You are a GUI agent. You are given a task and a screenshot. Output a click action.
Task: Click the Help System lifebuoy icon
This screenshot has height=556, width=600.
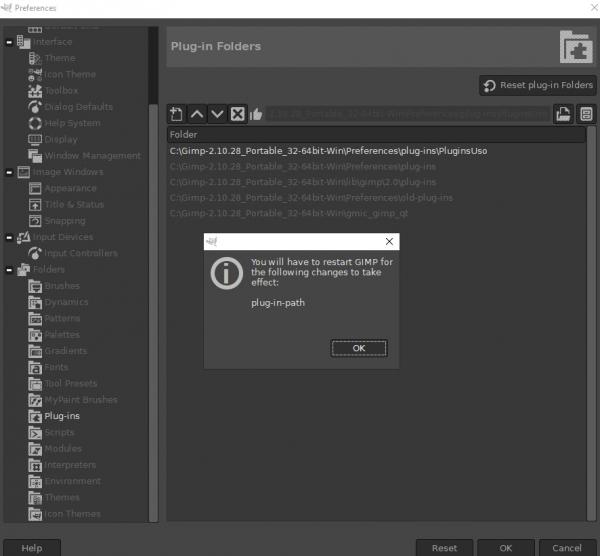(x=35, y=123)
